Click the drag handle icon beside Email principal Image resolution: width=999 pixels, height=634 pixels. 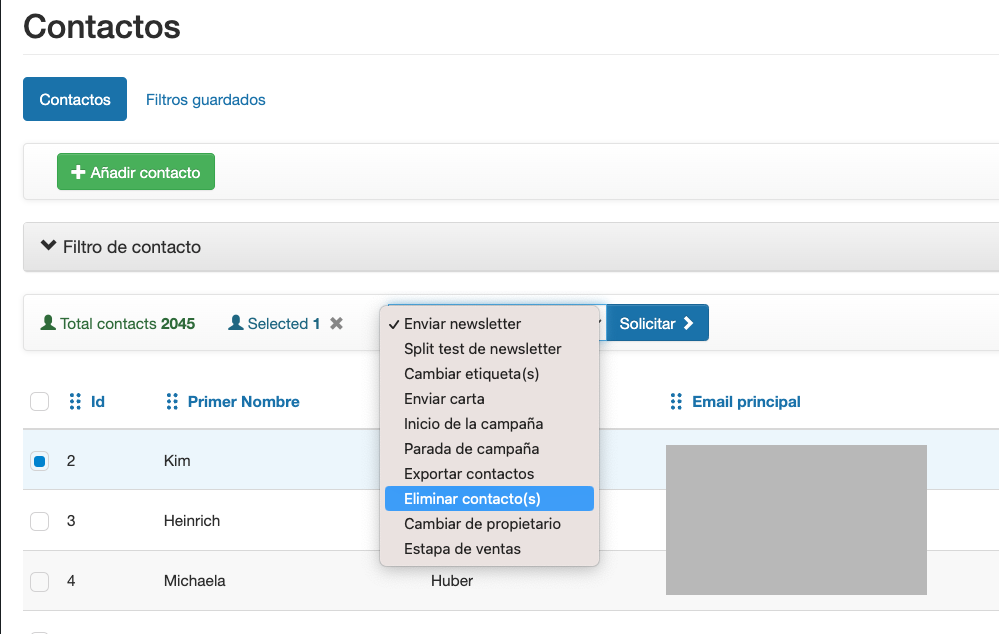(676, 401)
